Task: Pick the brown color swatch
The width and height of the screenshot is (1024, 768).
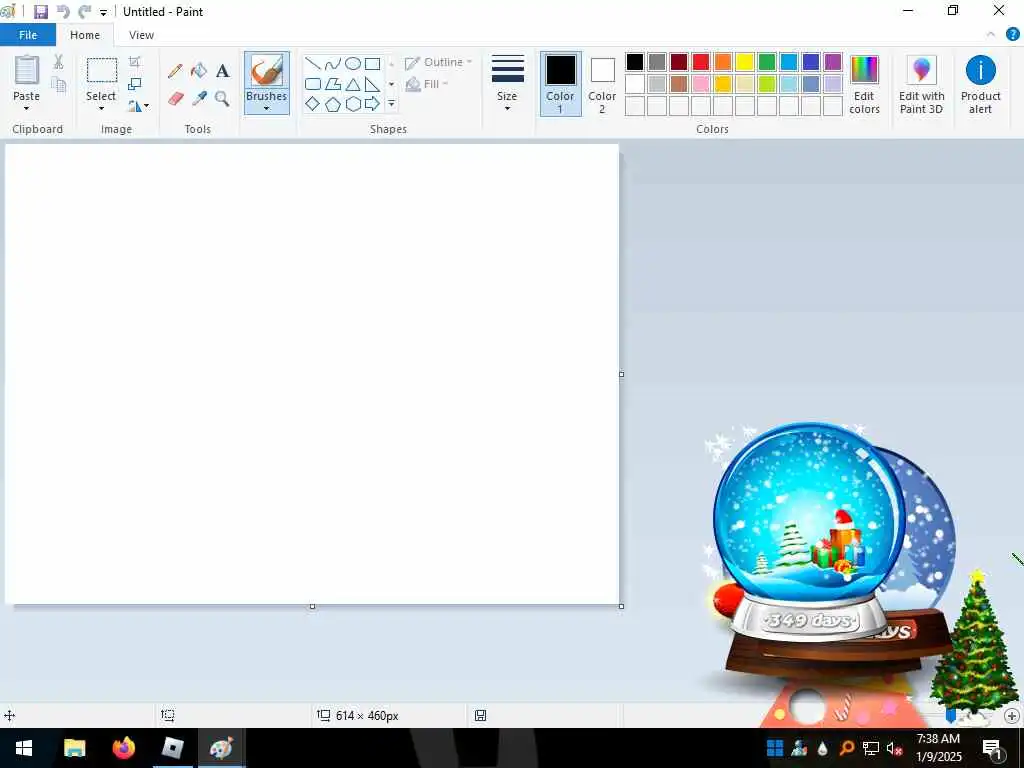Action: (679, 84)
